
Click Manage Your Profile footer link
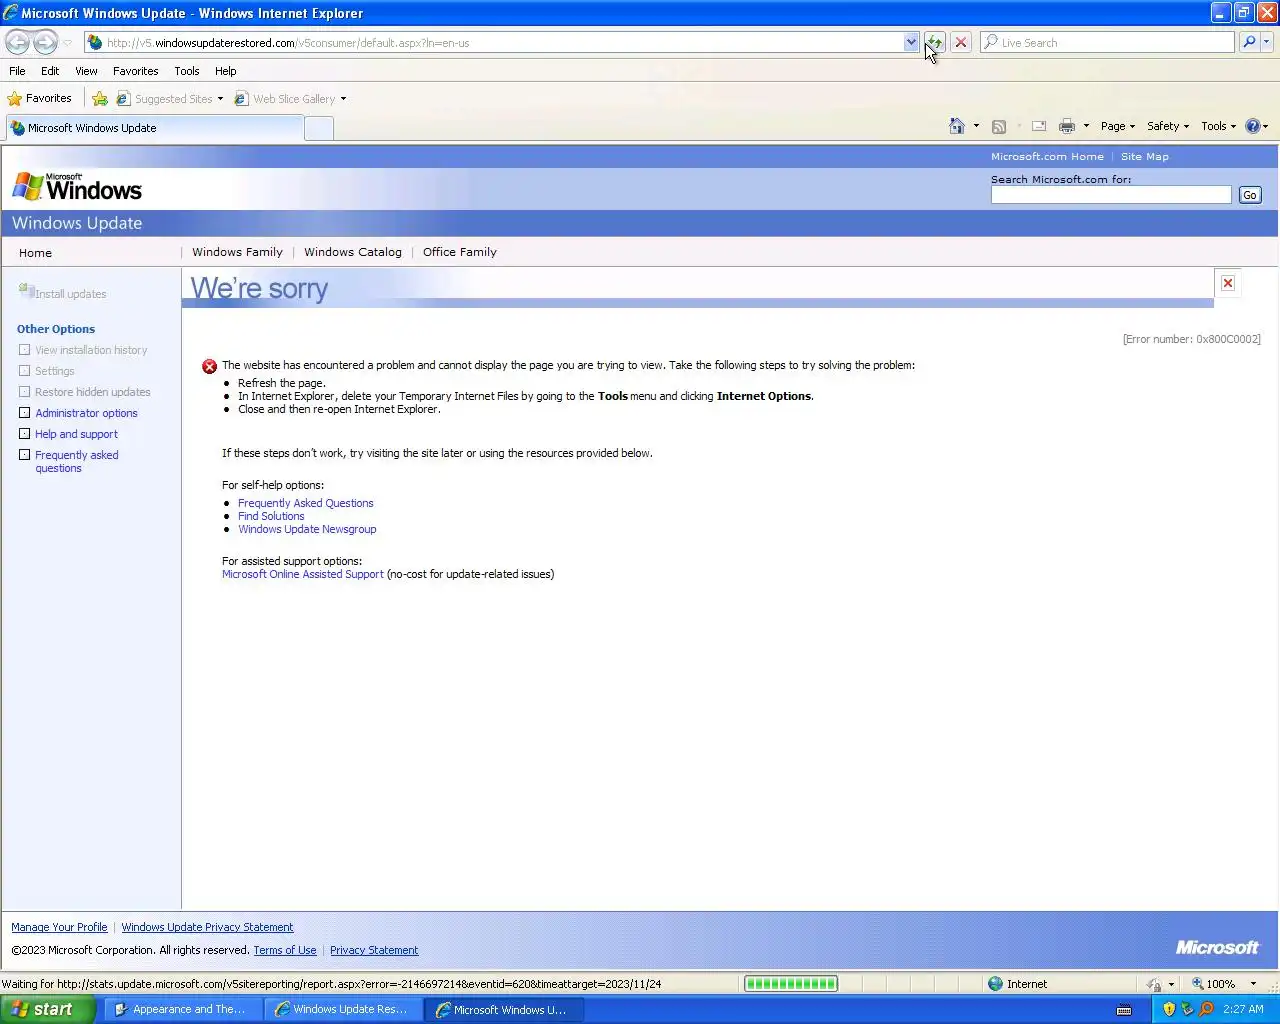[59, 927]
